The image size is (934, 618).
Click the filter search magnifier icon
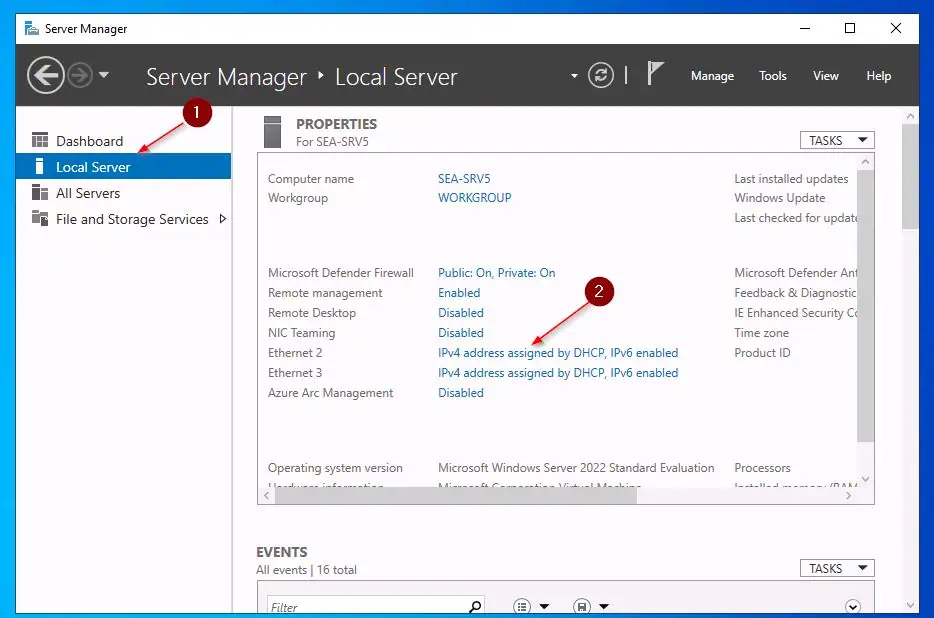click(x=475, y=607)
